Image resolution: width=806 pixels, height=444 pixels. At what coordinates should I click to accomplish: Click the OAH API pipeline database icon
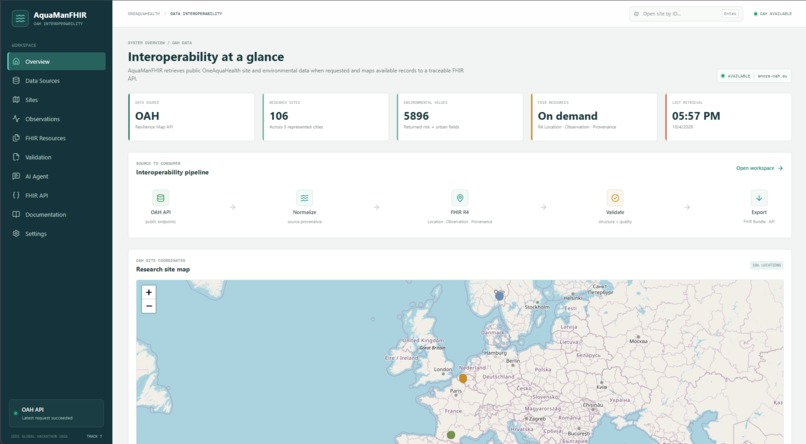pyautogui.click(x=160, y=198)
